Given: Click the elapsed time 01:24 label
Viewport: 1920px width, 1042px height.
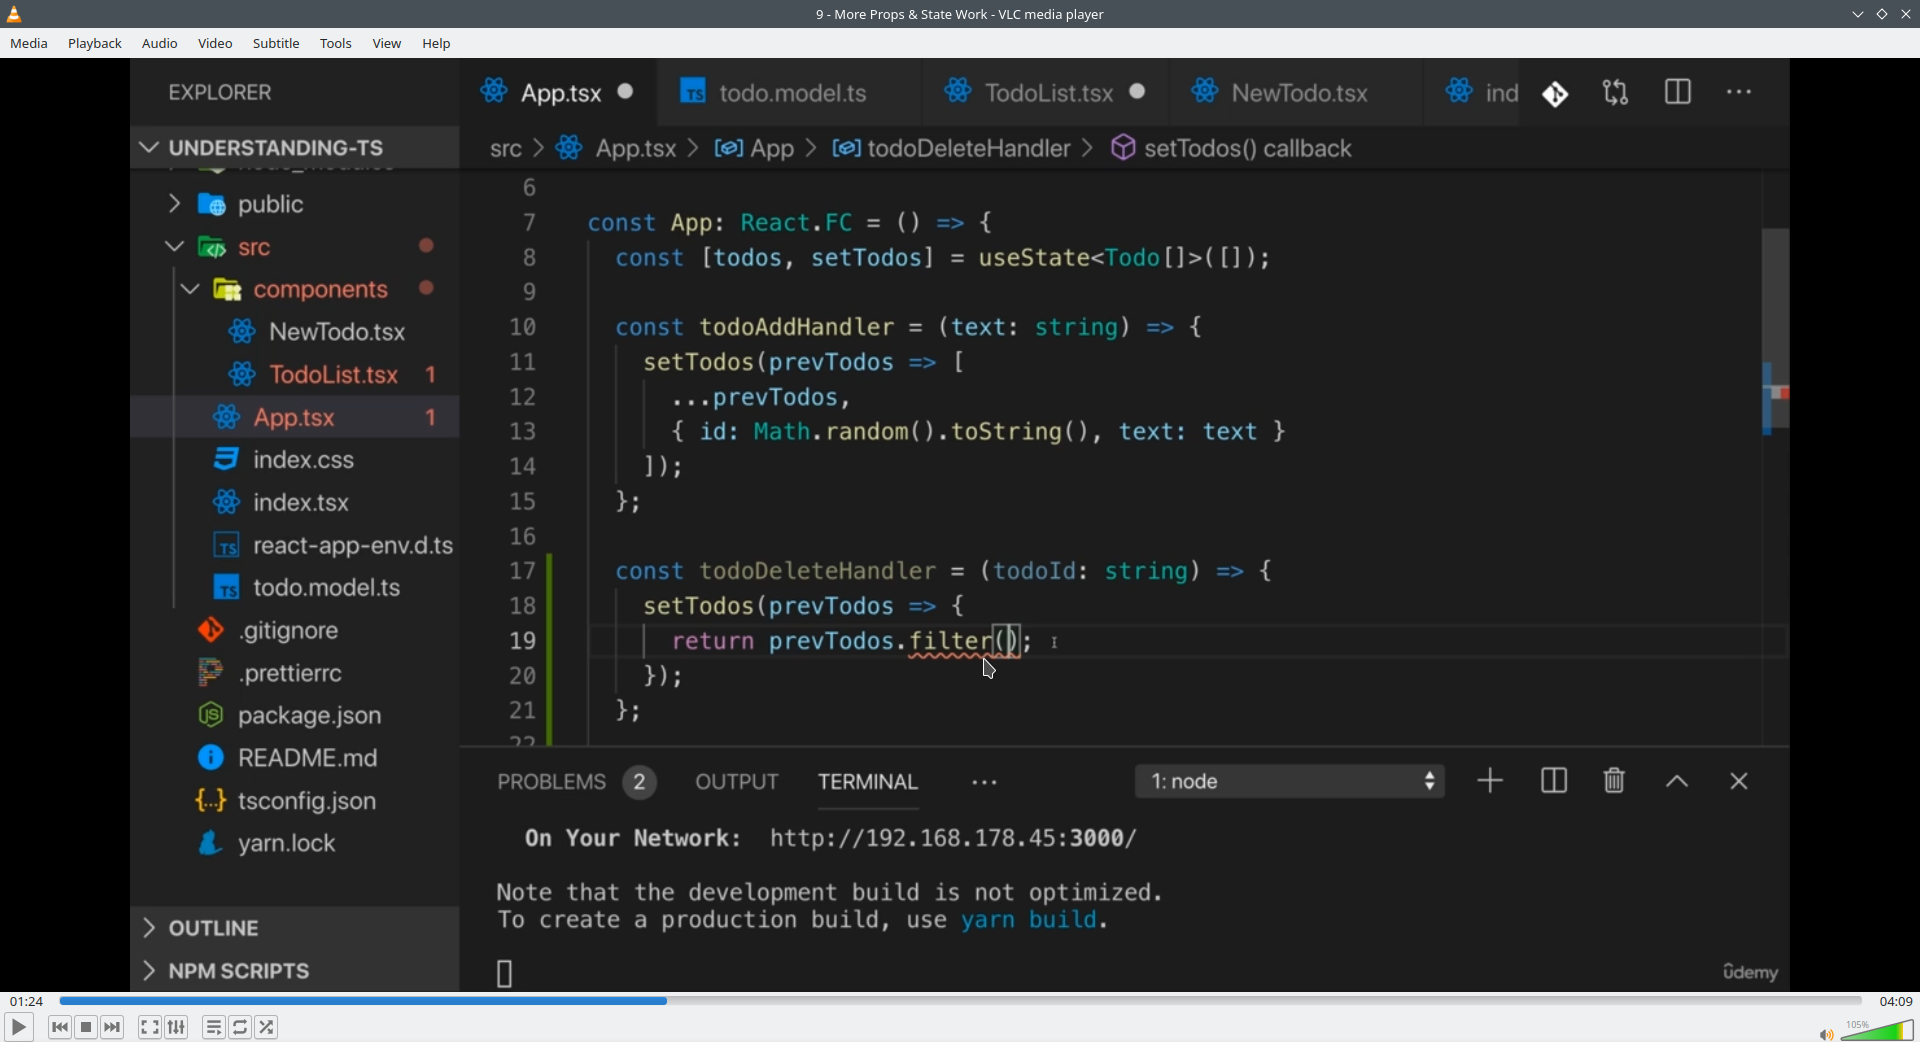Looking at the screenshot, I should [27, 1001].
